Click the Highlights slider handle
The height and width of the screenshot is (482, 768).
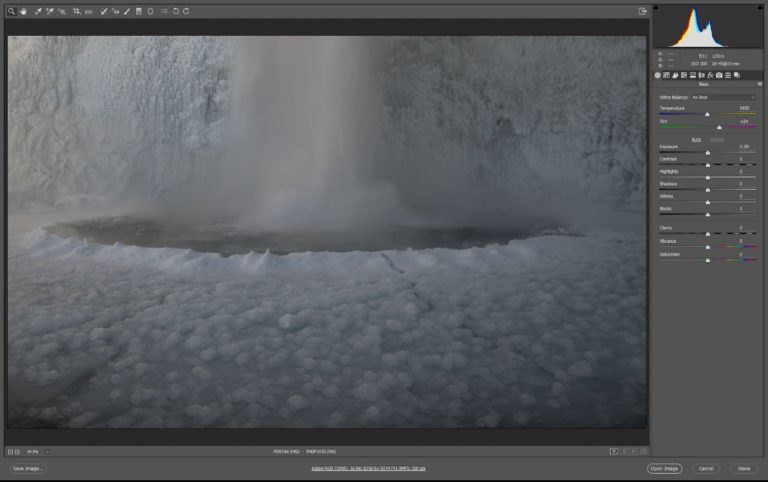(x=708, y=177)
